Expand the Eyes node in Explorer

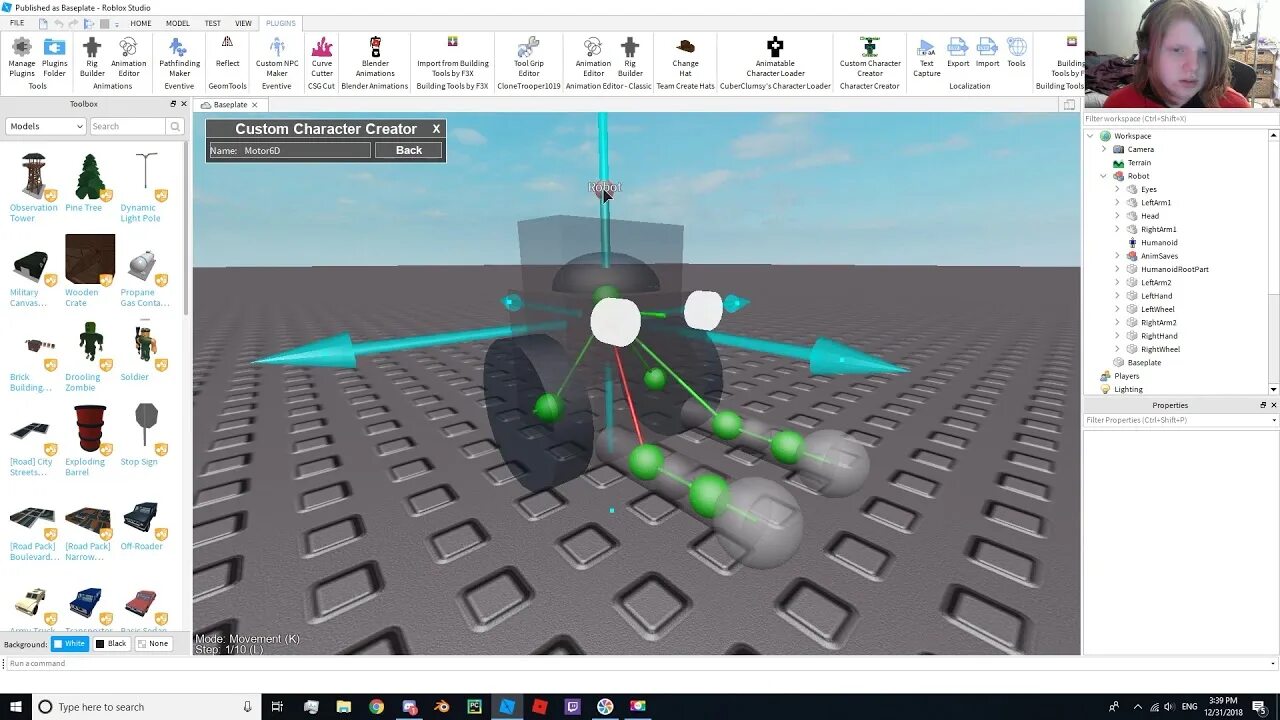pyautogui.click(x=1117, y=189)
